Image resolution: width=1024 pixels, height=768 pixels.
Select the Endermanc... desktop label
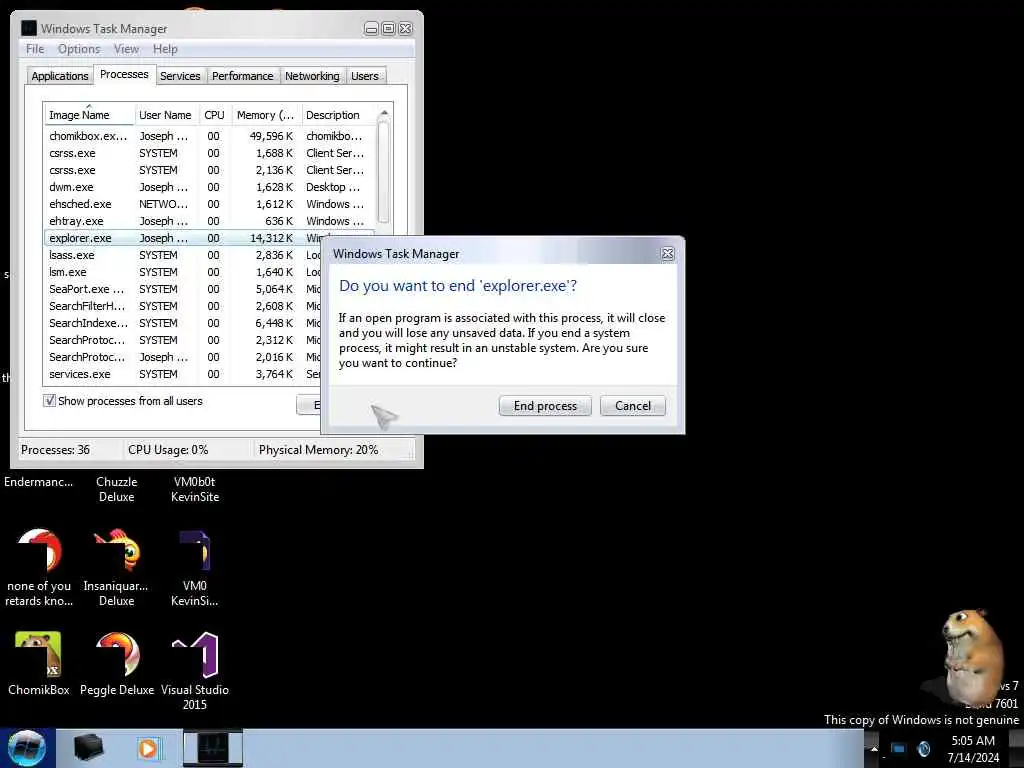(x=39, y=482)
